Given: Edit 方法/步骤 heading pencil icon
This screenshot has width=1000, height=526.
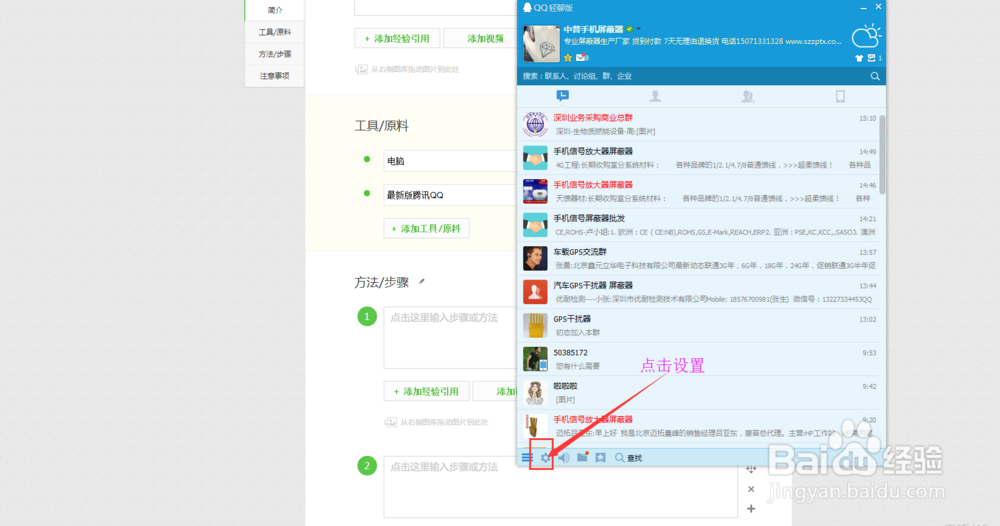Looking at the screenshot, I should [422, 282].
